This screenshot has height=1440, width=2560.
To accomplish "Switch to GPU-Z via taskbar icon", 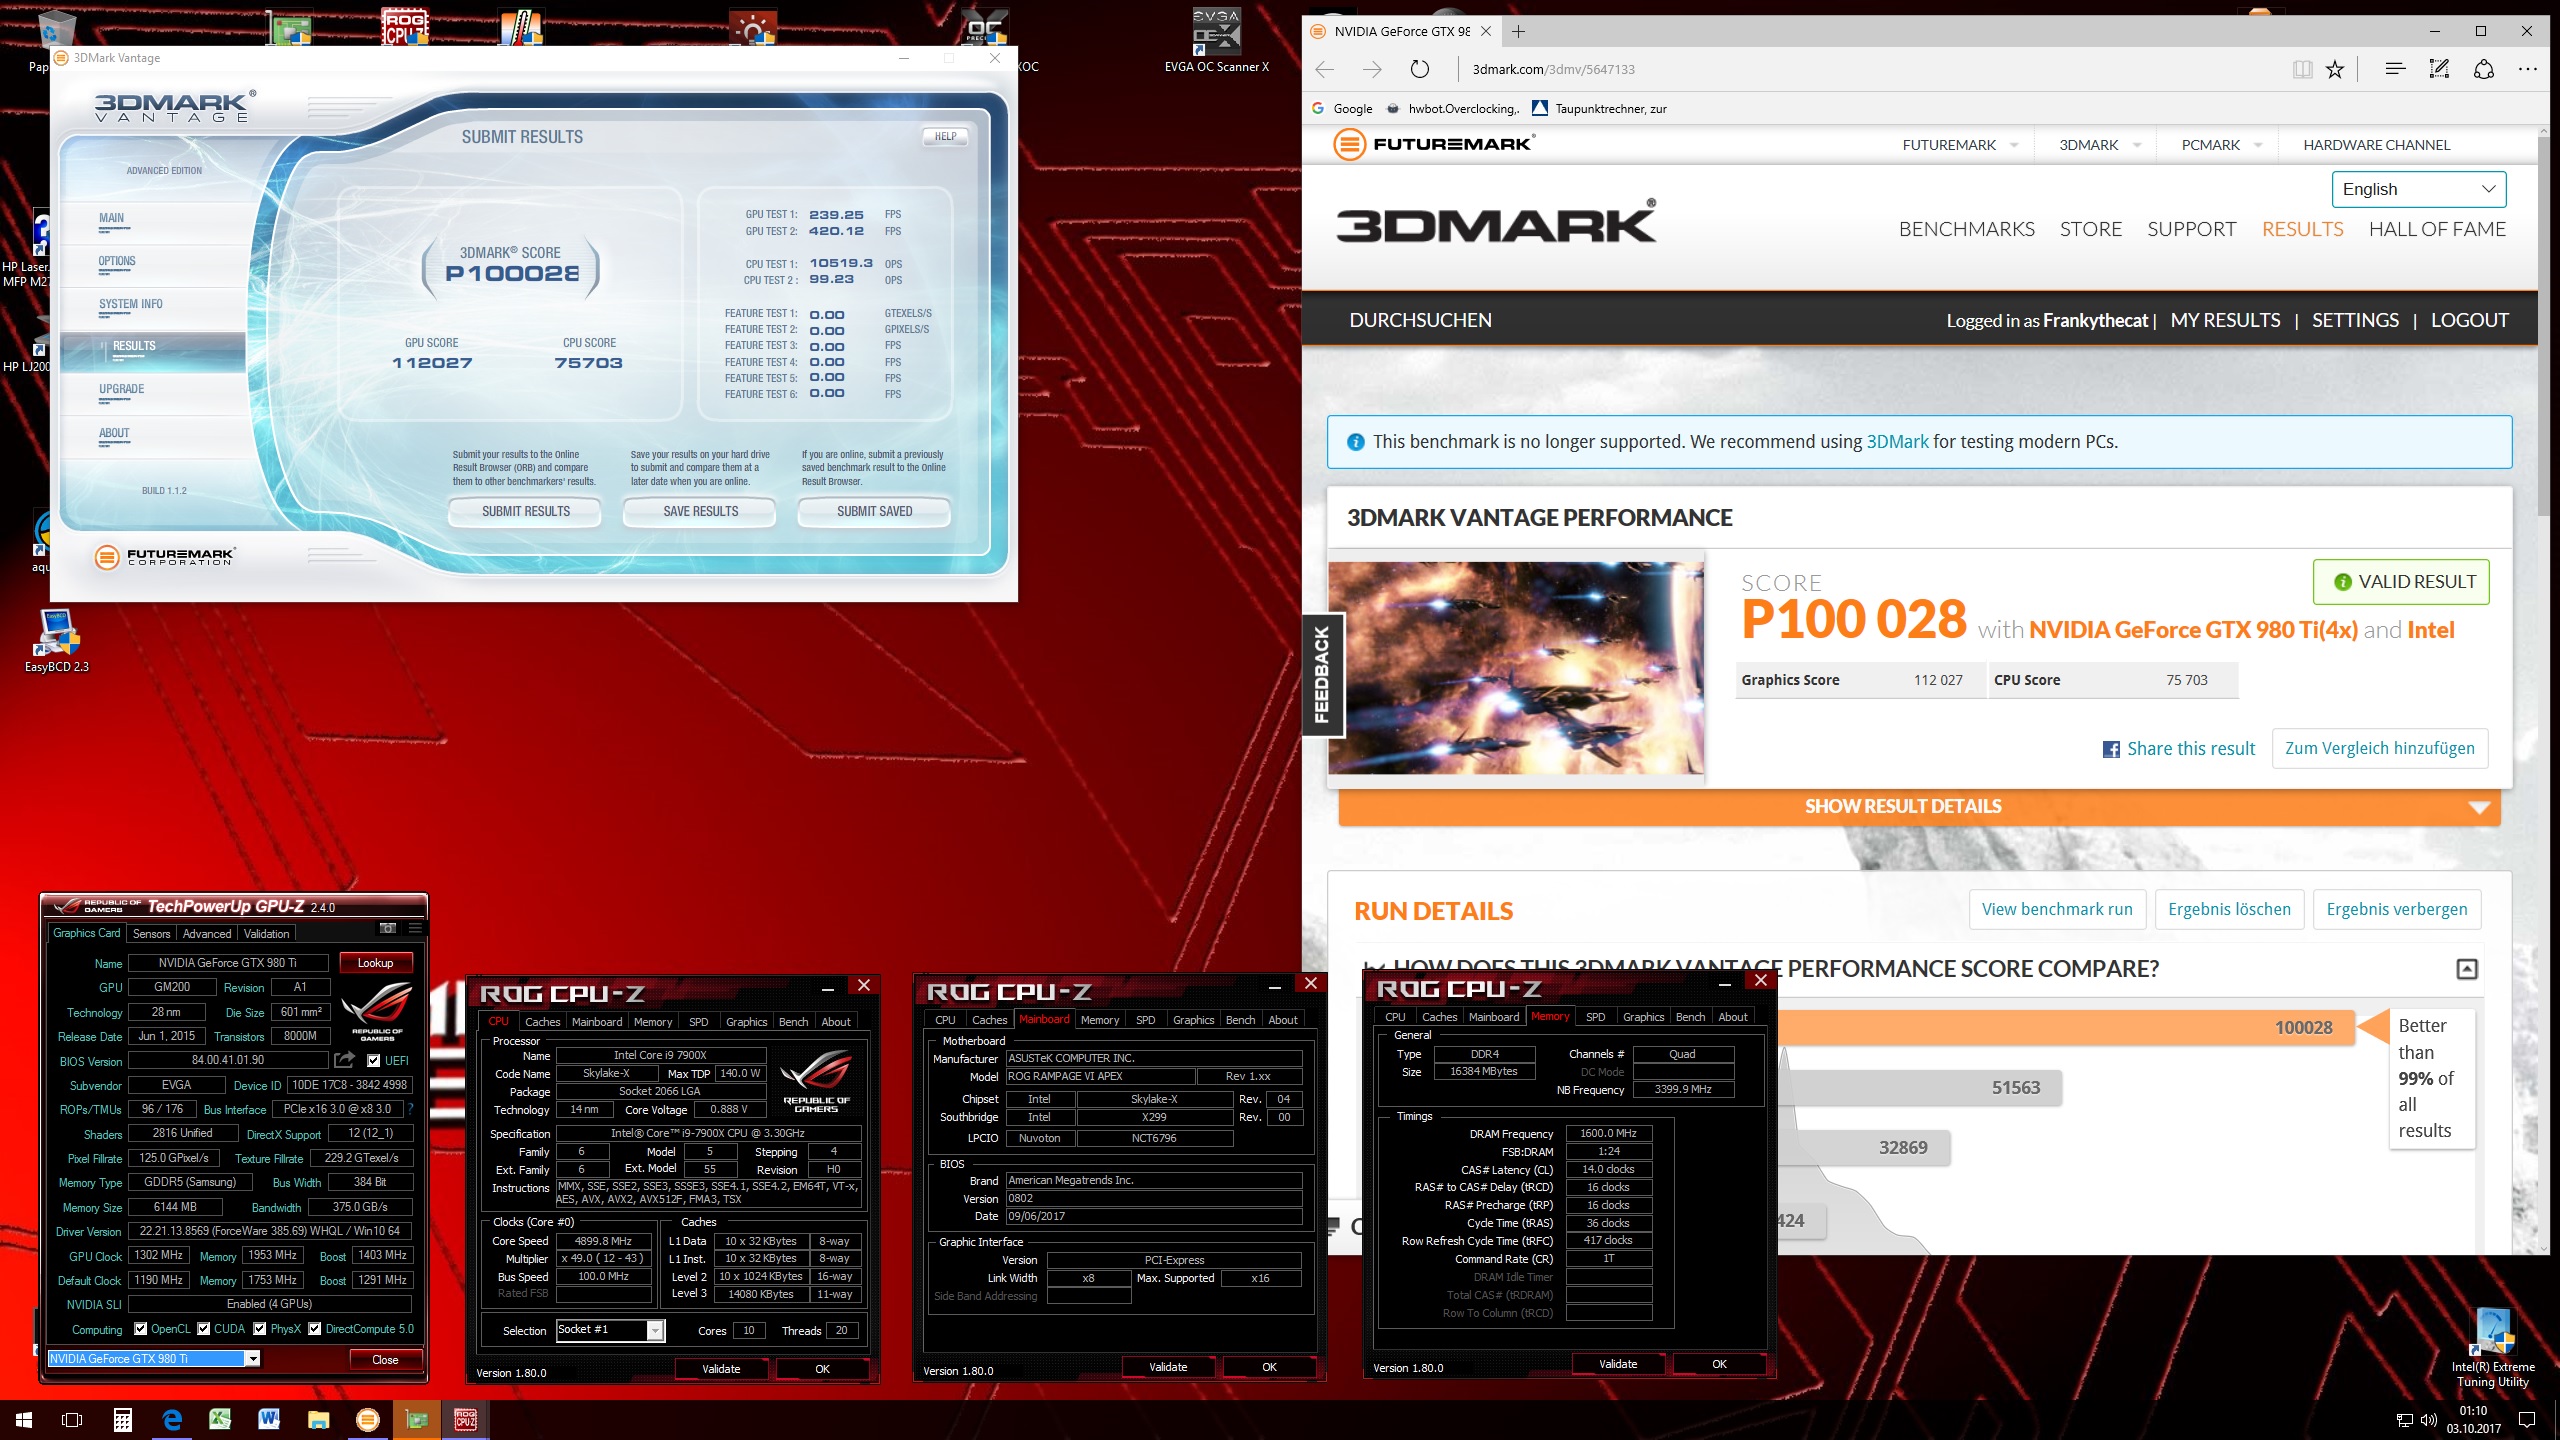I will point(416,1420).
